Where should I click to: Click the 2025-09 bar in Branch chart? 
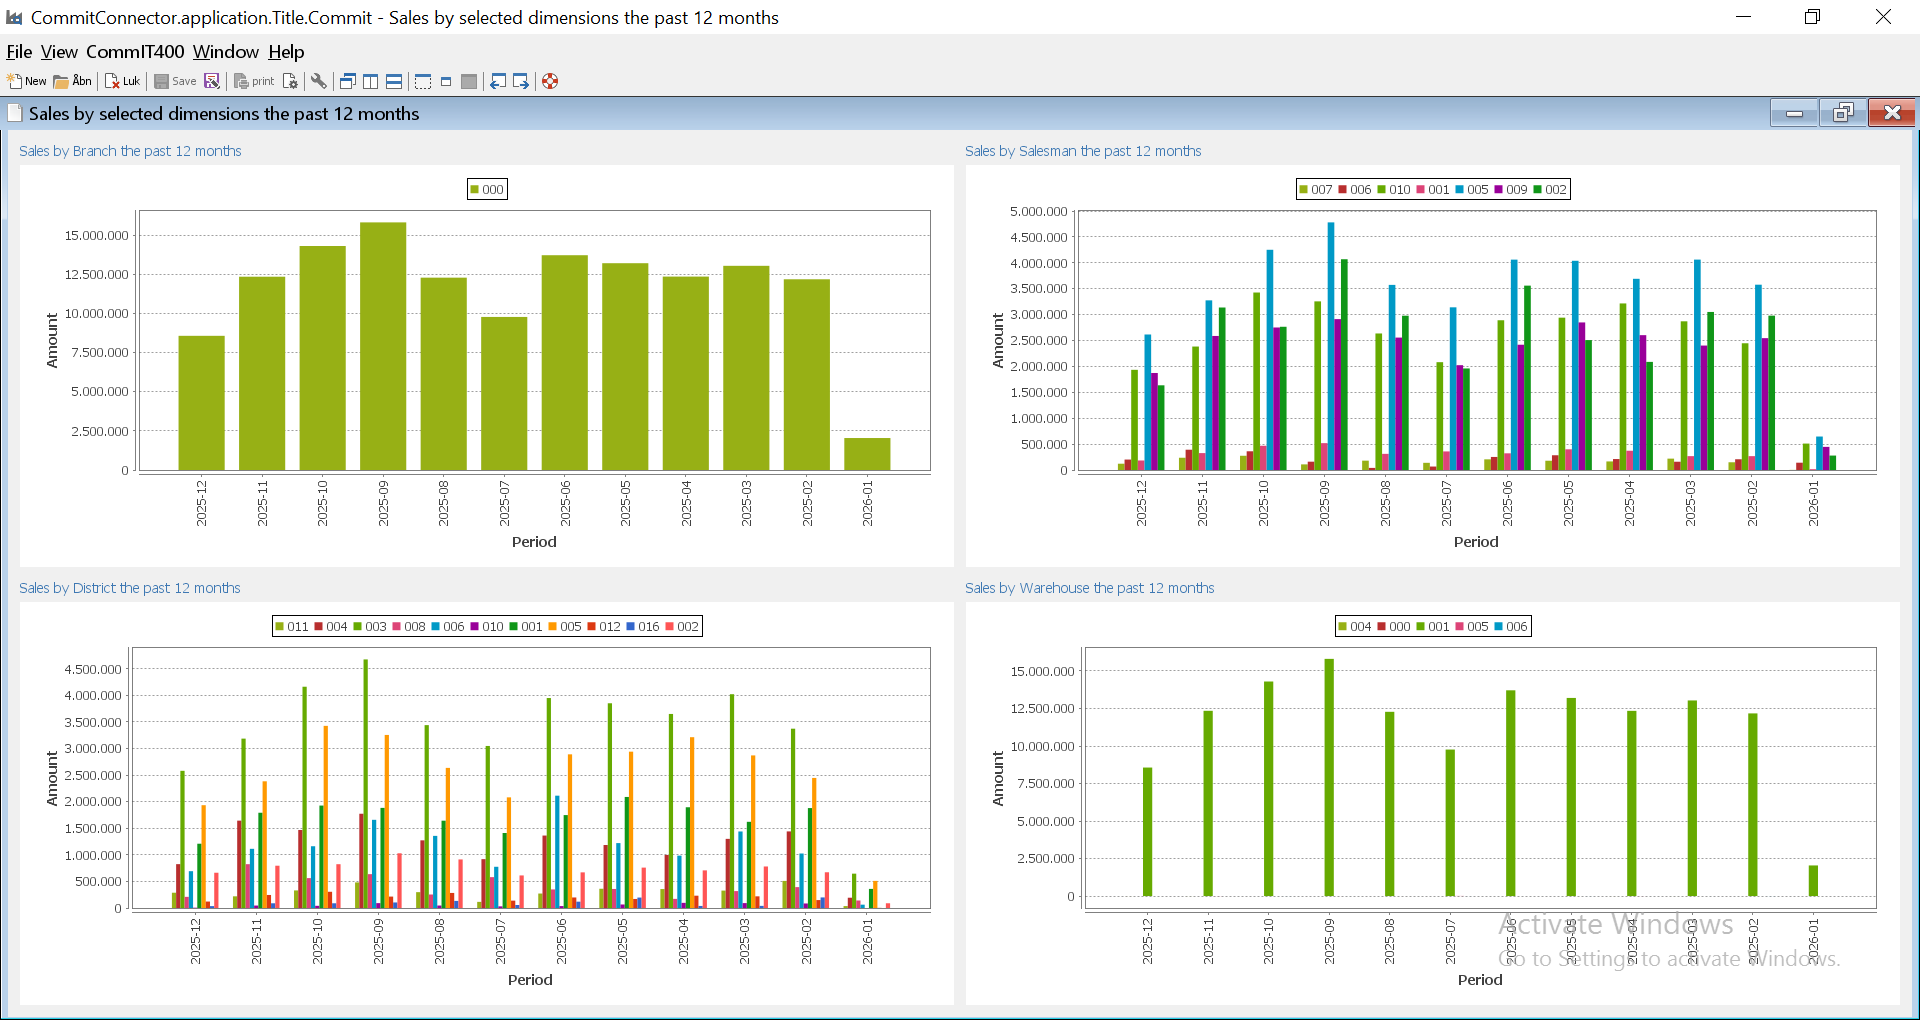(x=383, y=345)
